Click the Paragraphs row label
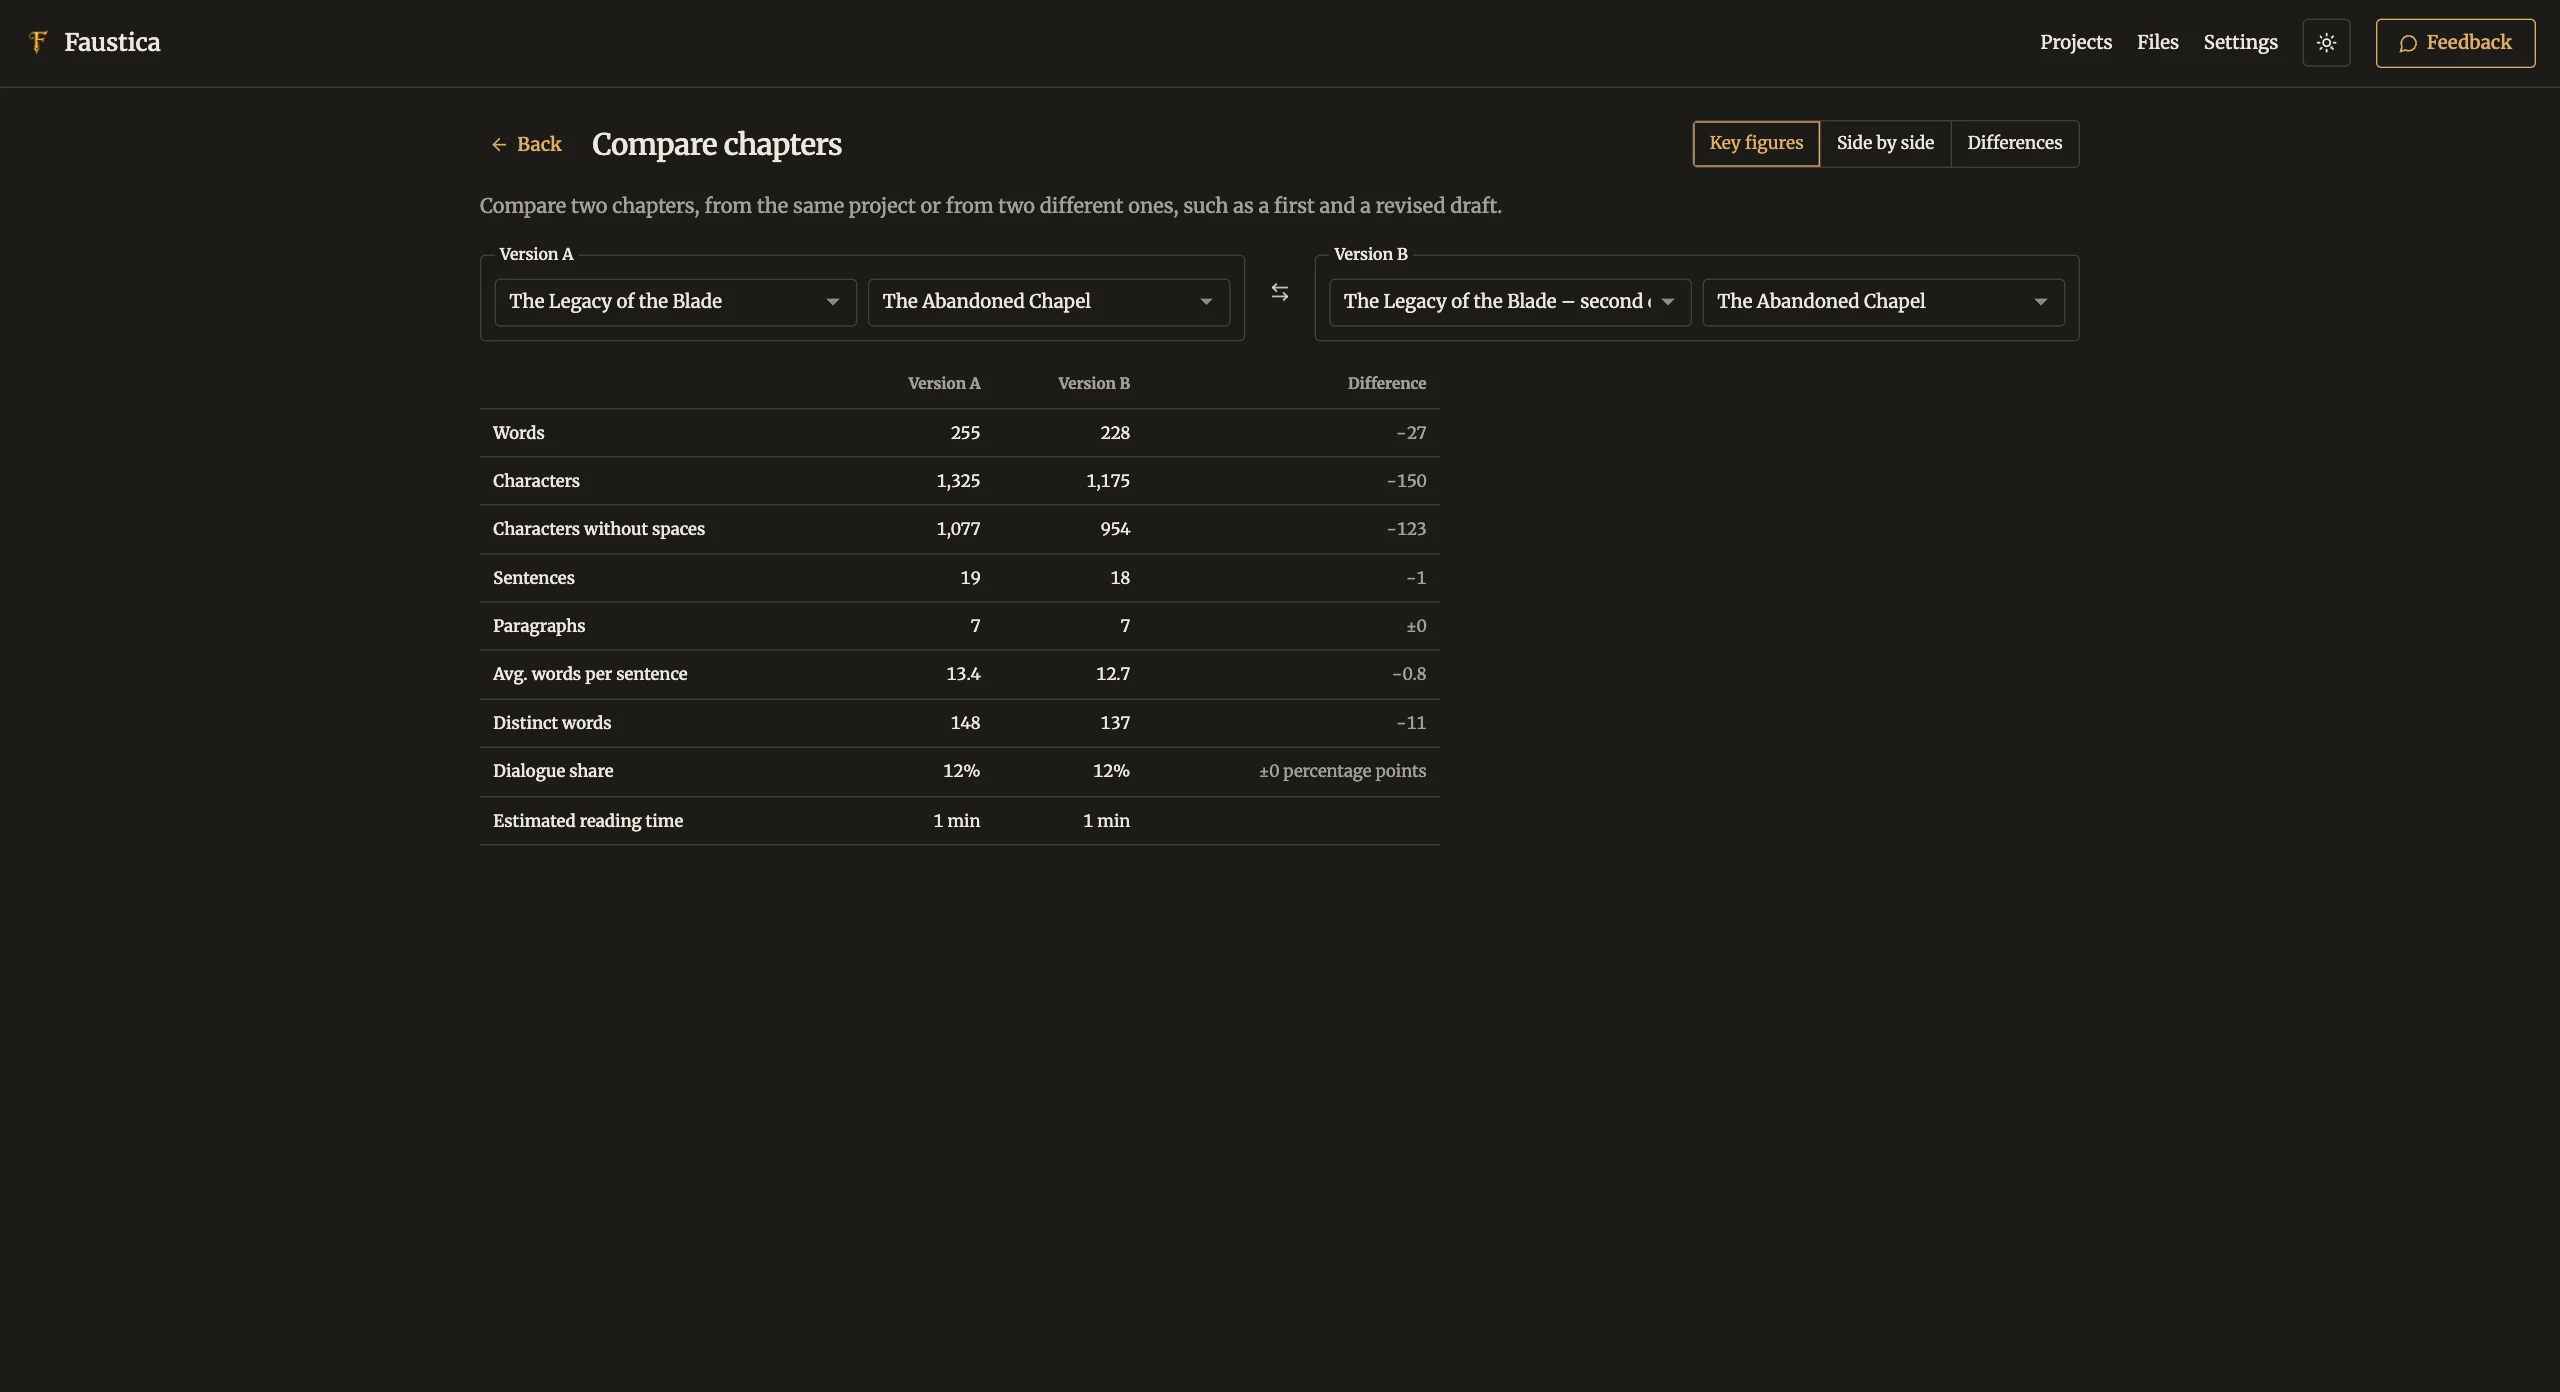This screenshot has height=1392, width=2560. coord(538,626)
